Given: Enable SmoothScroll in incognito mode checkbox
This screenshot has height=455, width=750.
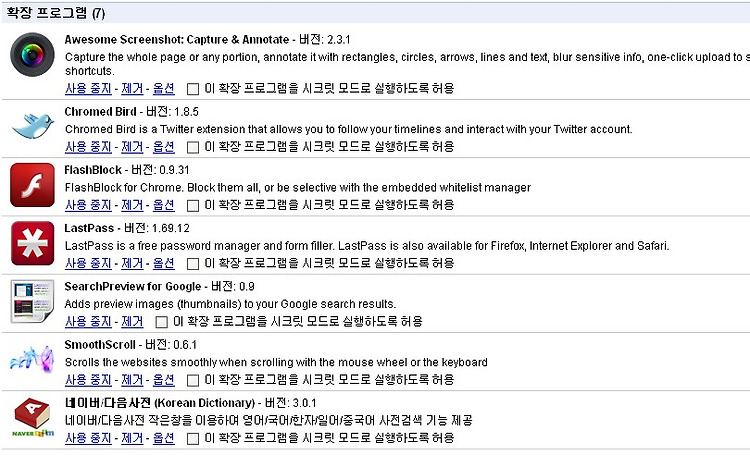Looking at the screenshot, I should click(x=193, y=380).
